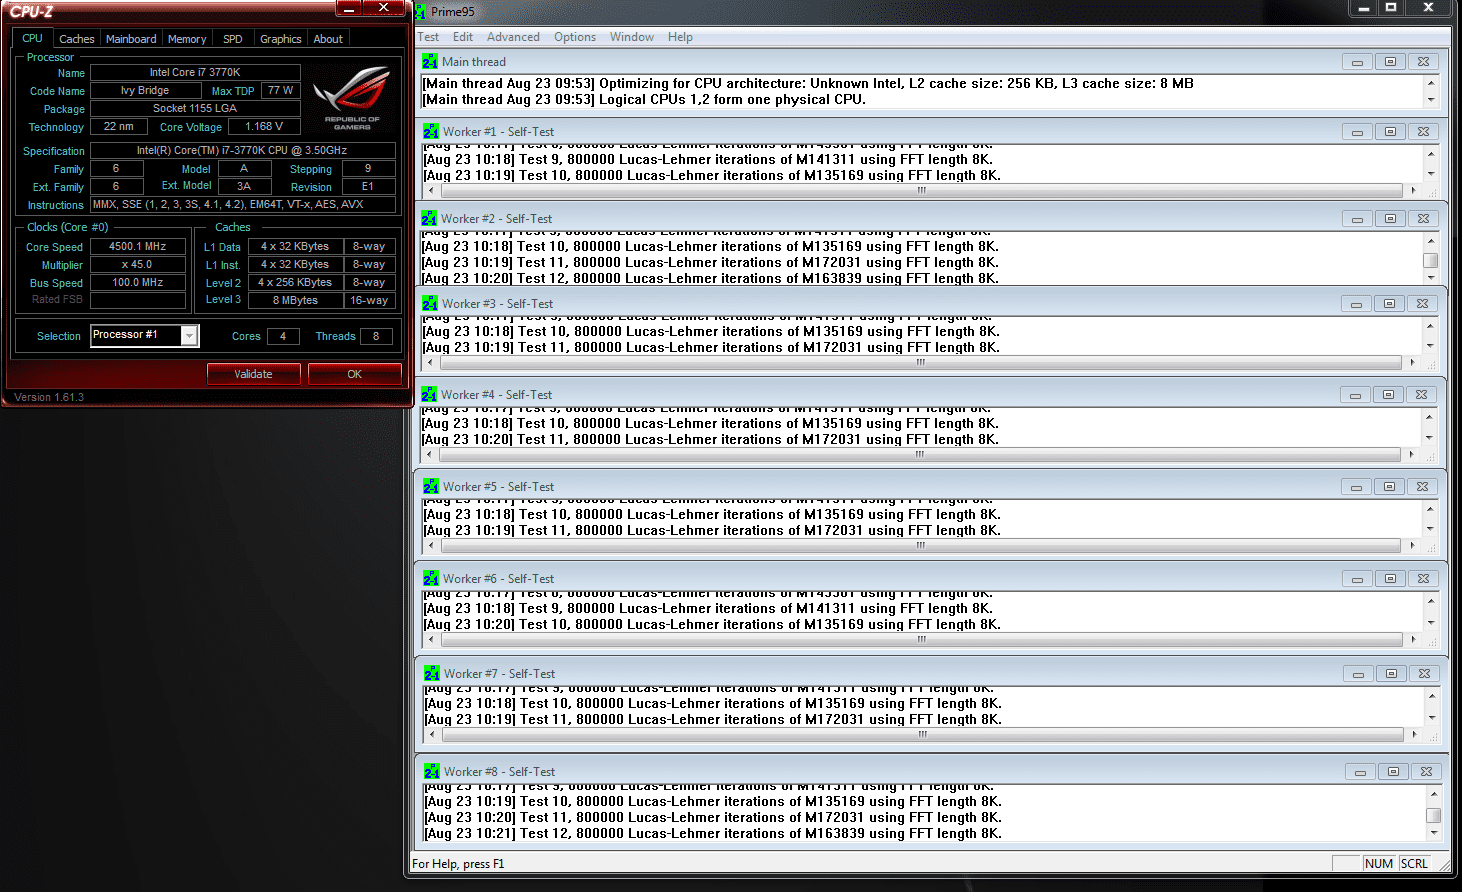Click the Bus Speed 100.0 MHz value
The width and height of the screenshot is (1462, 892).
pyautogui.click(x=138, y=283)
